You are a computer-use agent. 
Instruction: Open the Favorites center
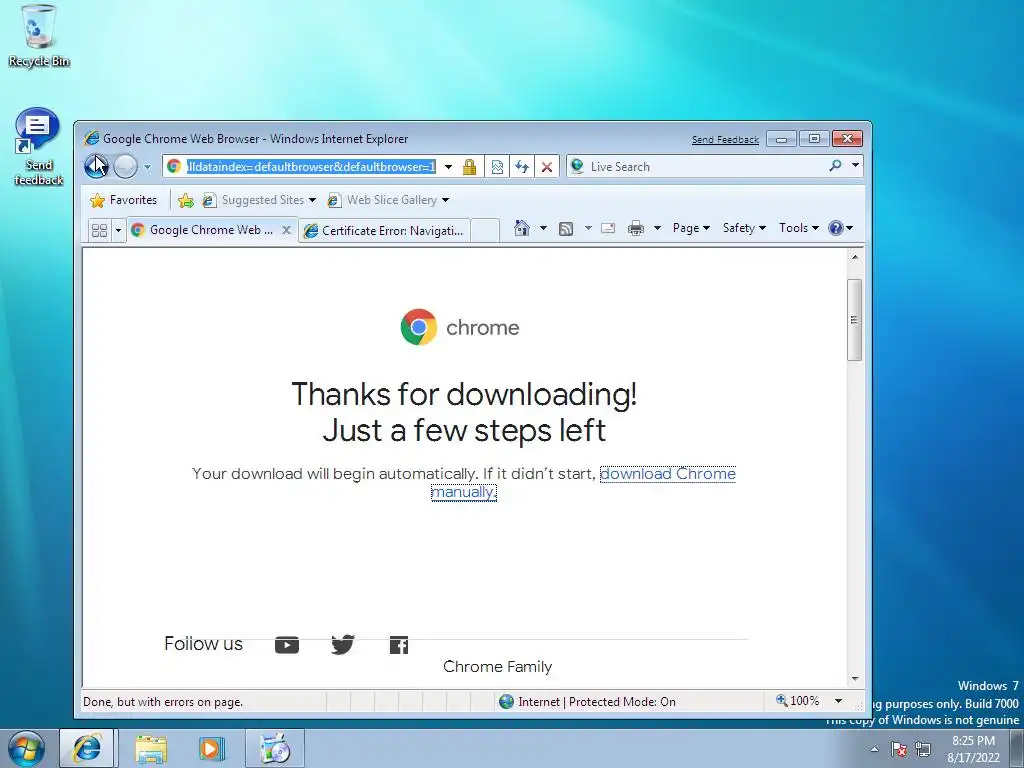coord(124,200)
